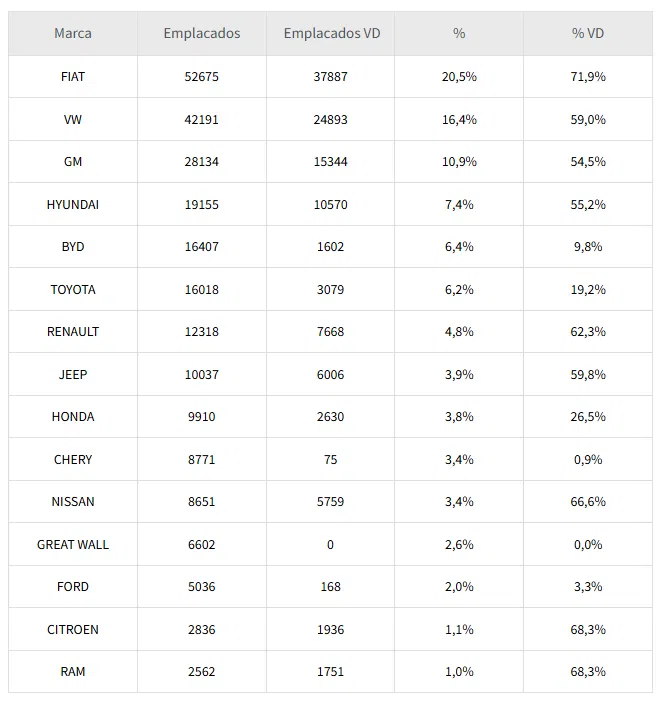The height and width of the screenshot is (705, 666).
Task: Click the BYD brand cell
Action: click(x=73, y=247)
